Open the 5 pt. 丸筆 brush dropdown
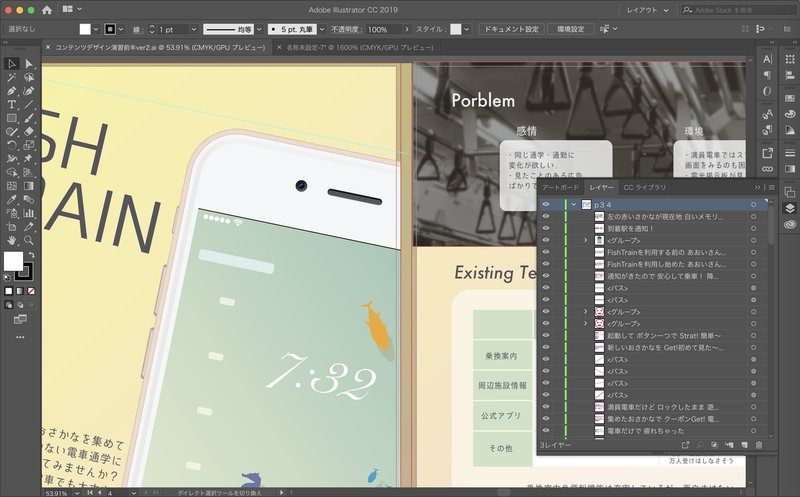 click(x=322, y=30)
